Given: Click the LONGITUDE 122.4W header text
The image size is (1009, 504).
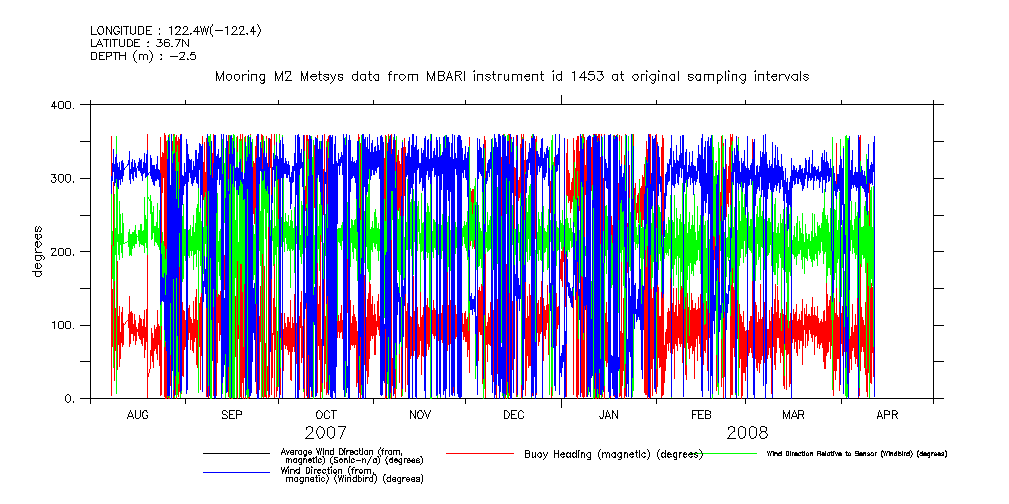Looking at the screenshot, I should point(176,30).
